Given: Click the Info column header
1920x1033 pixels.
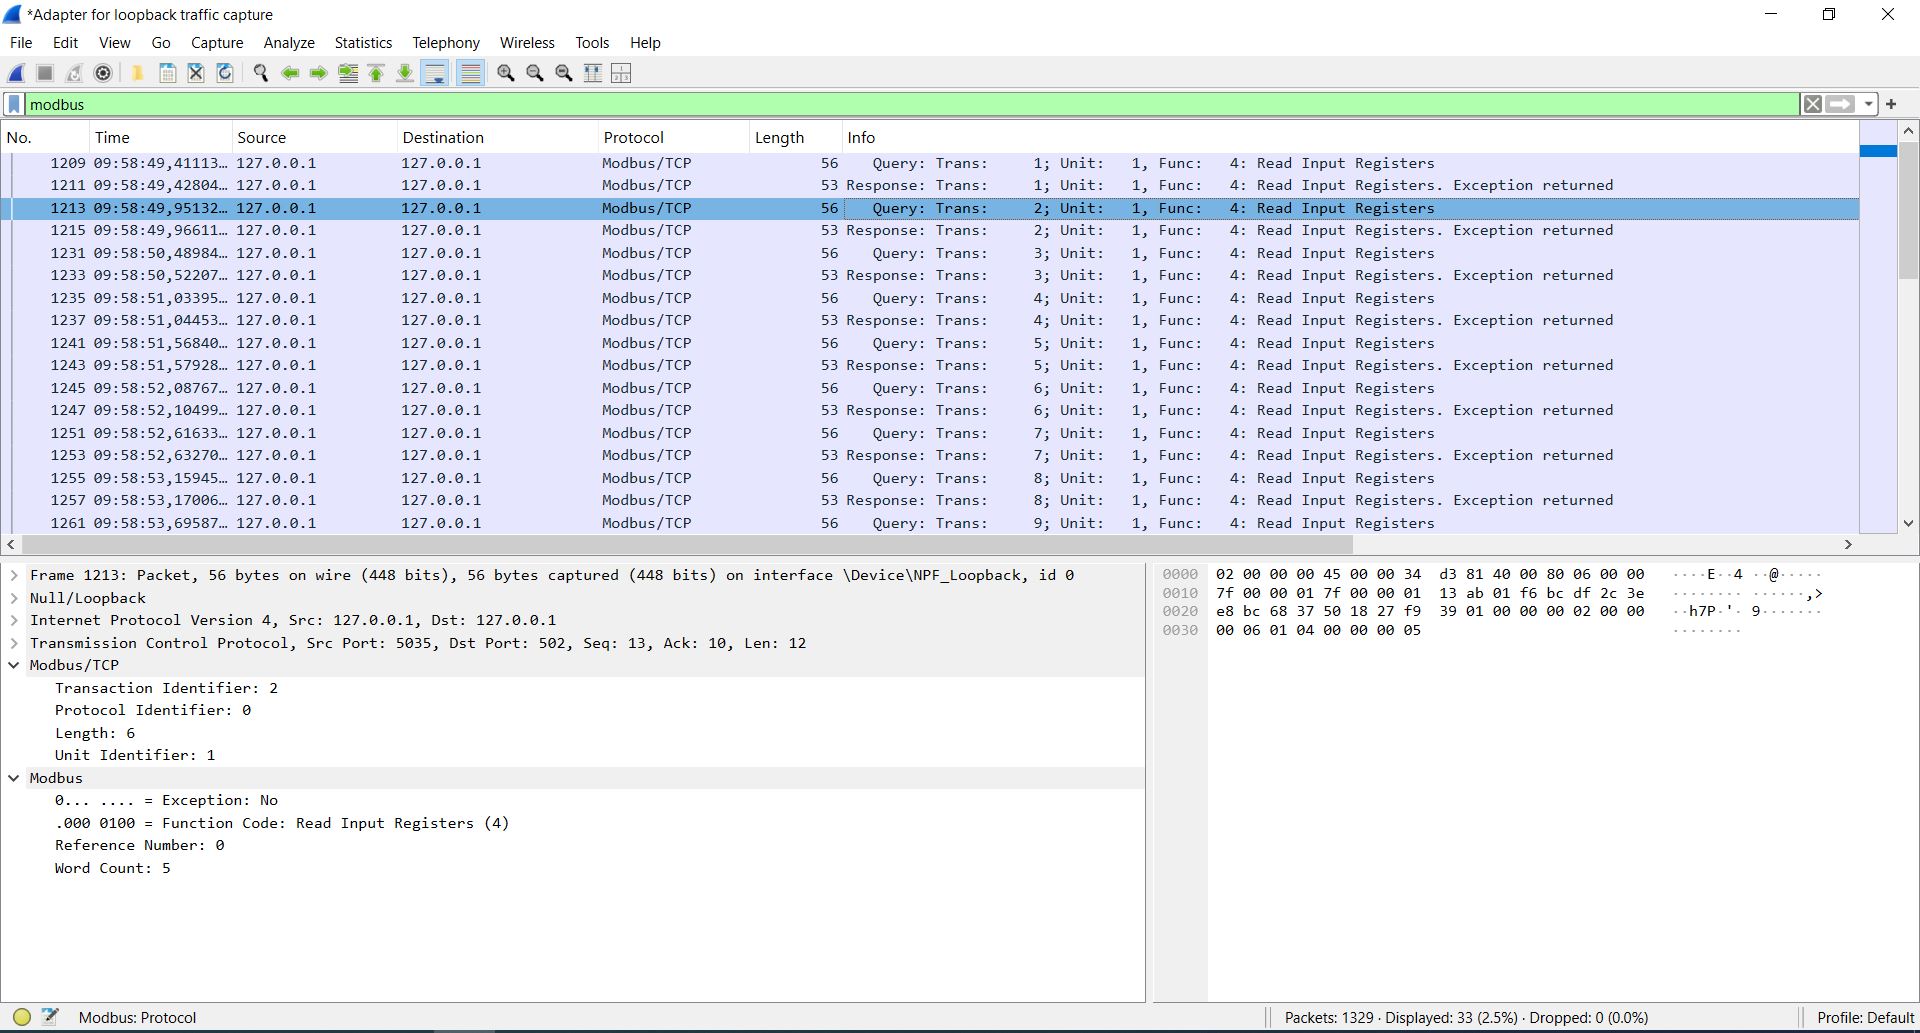Looking at the screenshot, I should click(x=1350, y=138).
